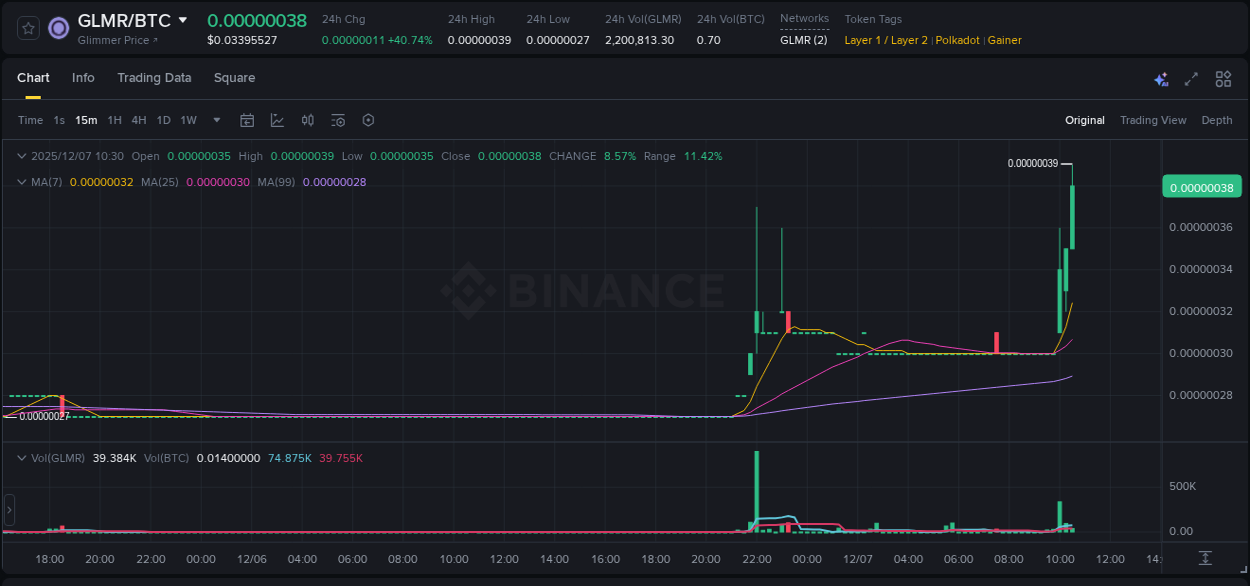
Task: Select the chart style icon
Action: (277, 119)
